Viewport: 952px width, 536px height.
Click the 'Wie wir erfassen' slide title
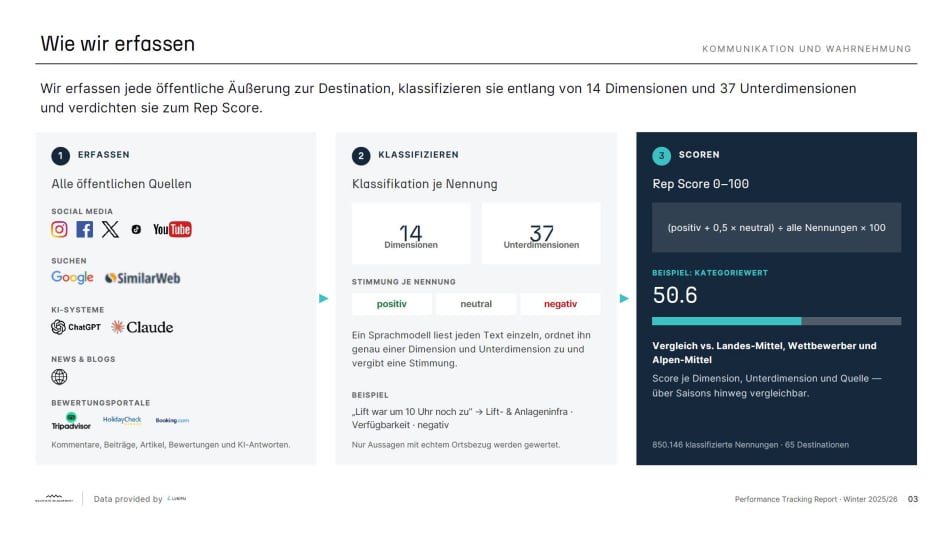[118, 44]
